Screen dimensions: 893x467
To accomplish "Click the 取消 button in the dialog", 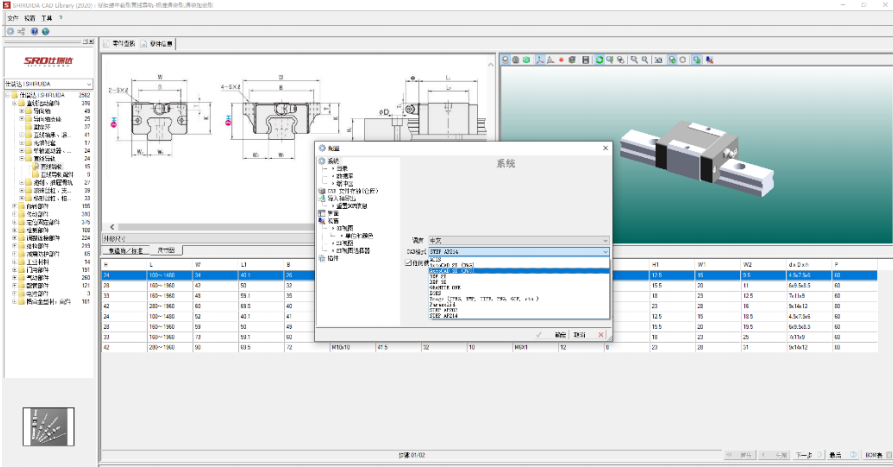I will 580,334.
